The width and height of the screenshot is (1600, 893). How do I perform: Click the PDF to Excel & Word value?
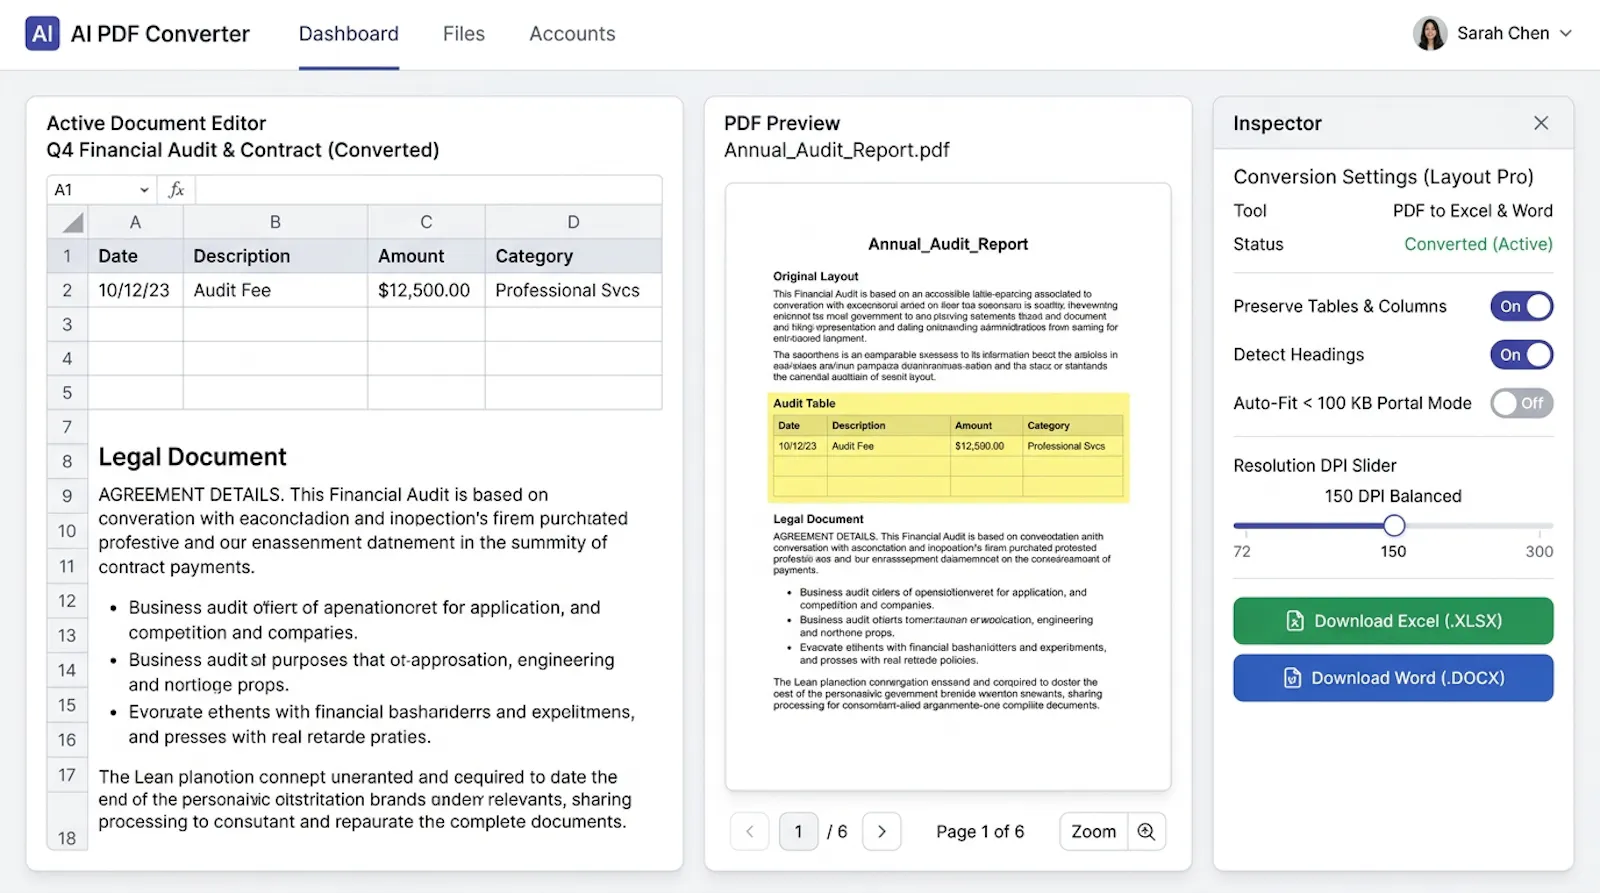[x=1472, y=211]
